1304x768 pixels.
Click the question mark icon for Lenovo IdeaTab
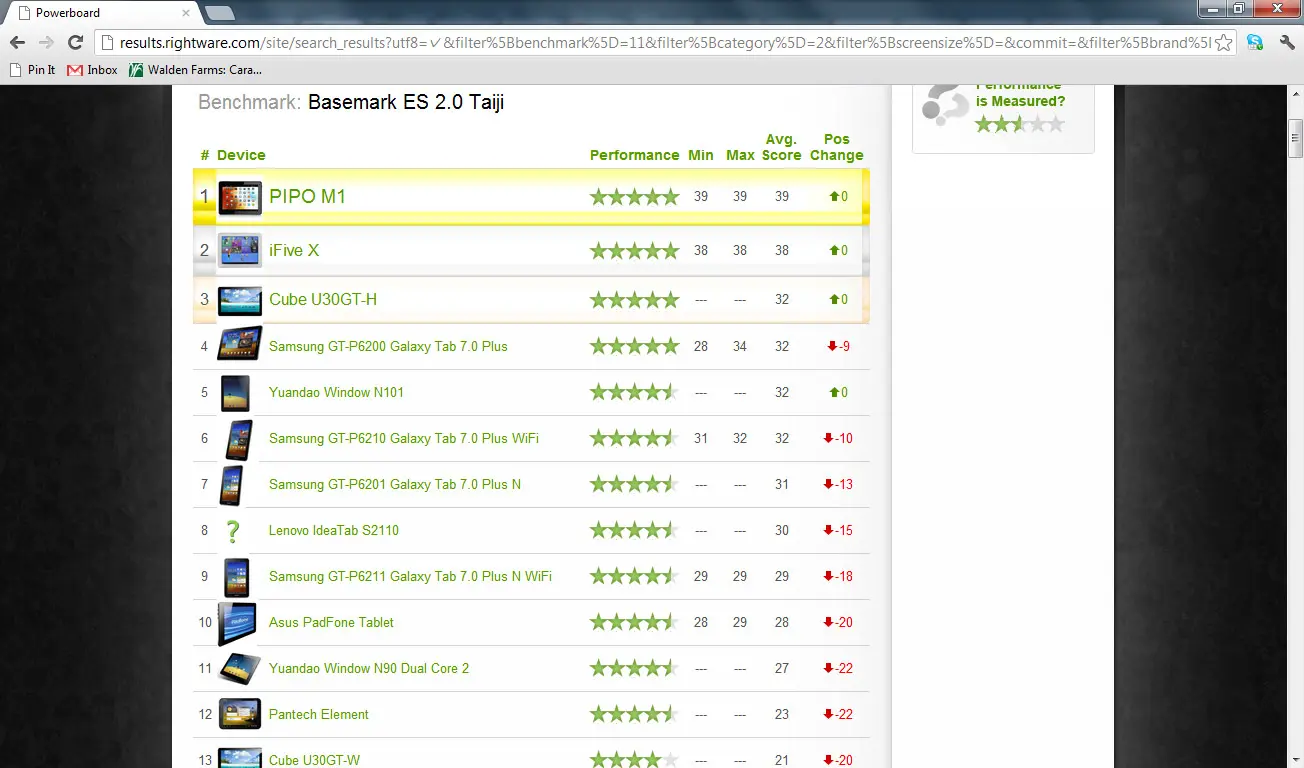pos(234,531)
